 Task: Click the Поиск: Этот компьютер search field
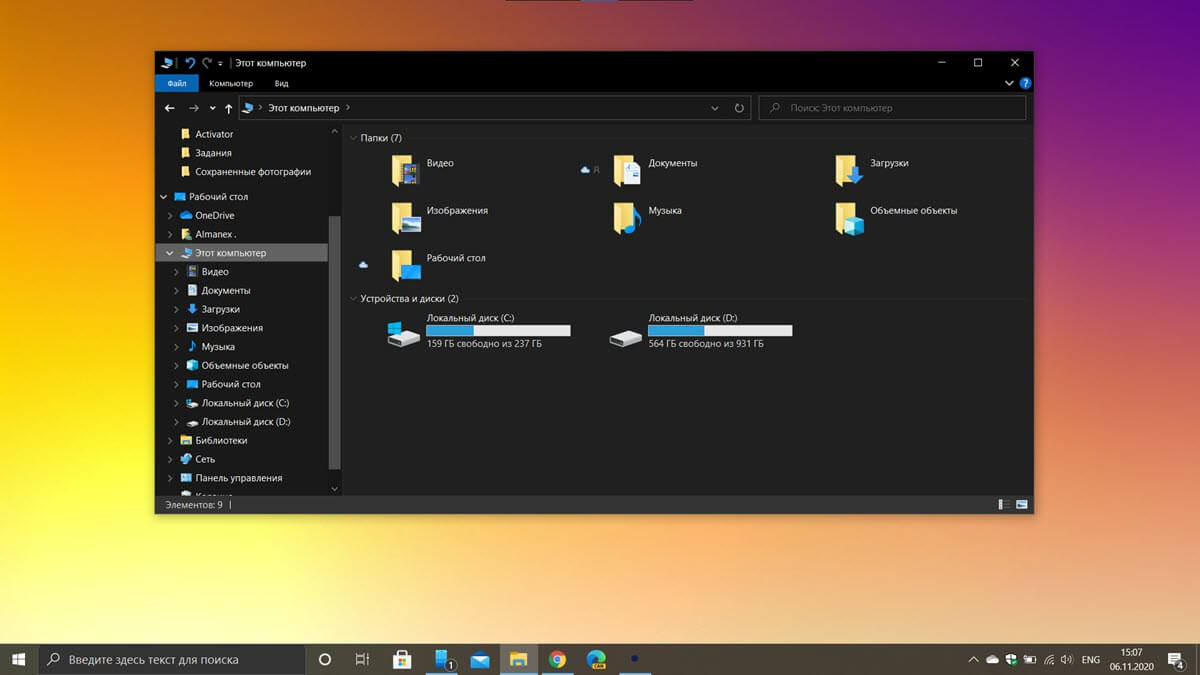(x=892, y=108)
